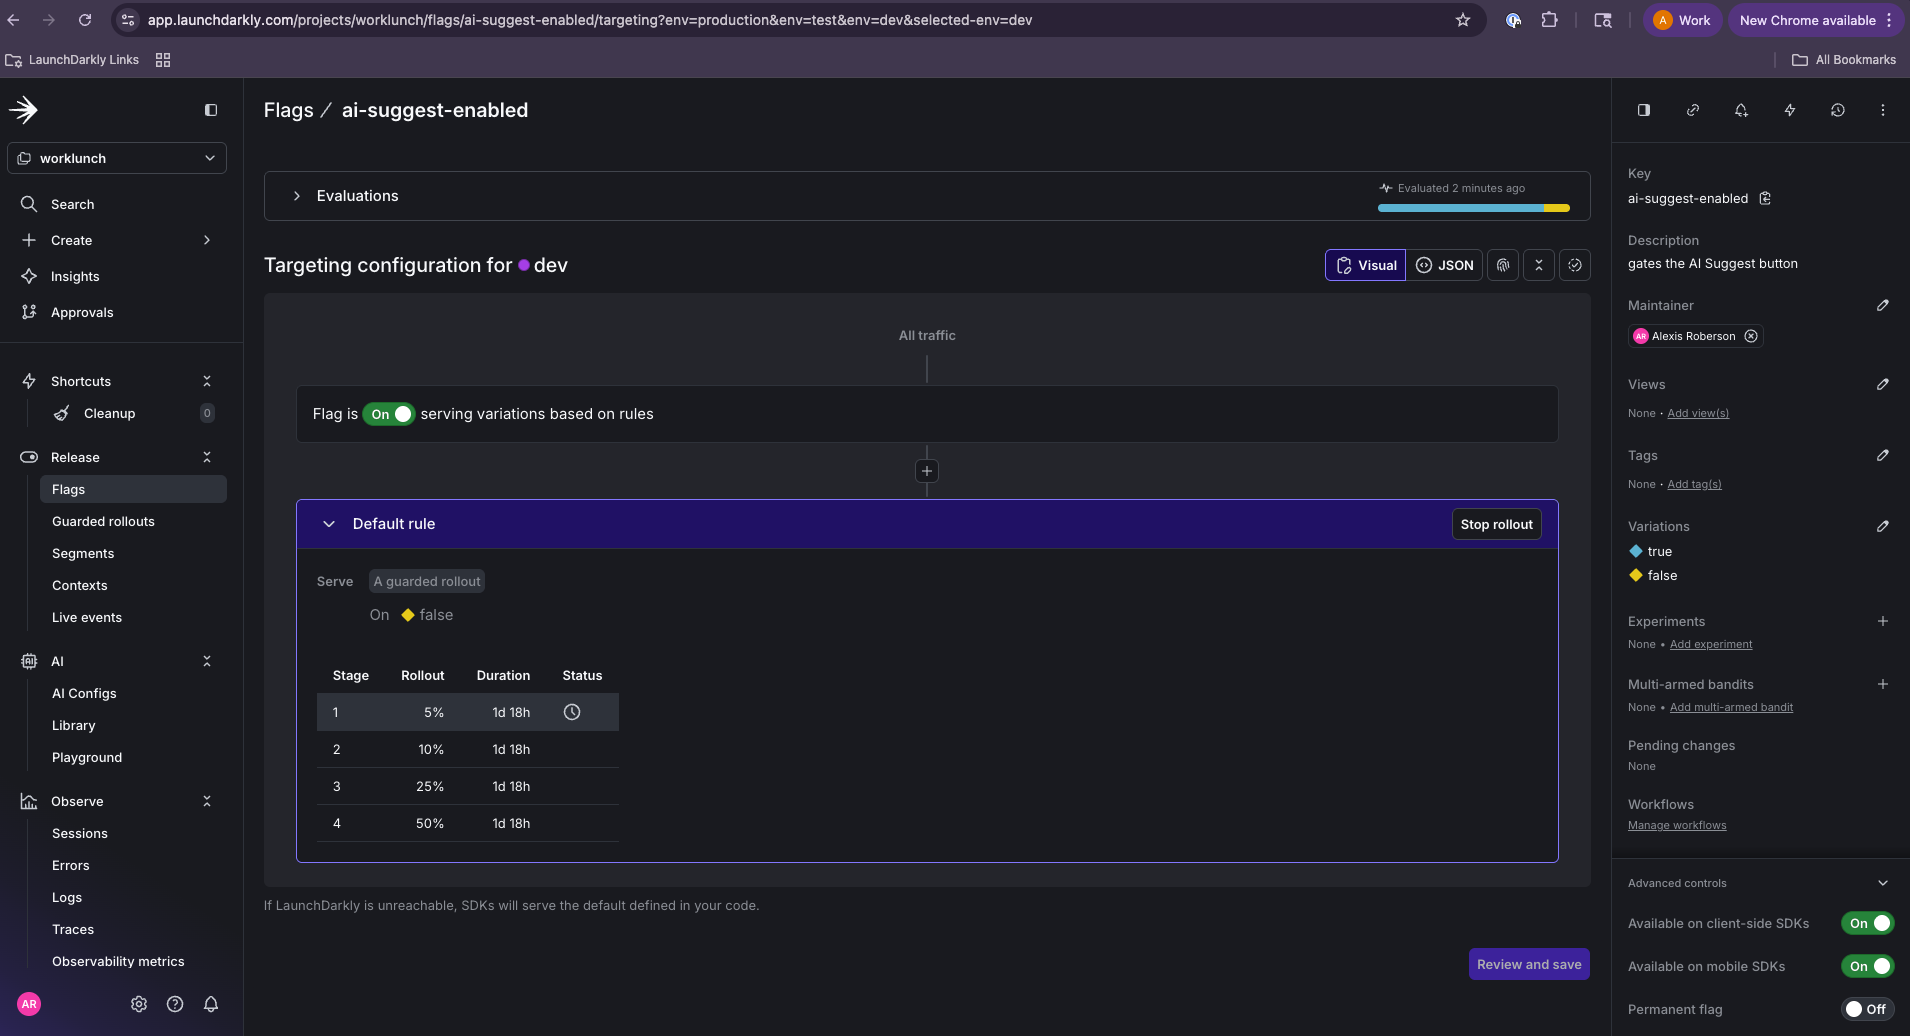This screenshot has height=1036, width=1910.
Task: Open quick actions lightning icon
Action: (1789, 110)
